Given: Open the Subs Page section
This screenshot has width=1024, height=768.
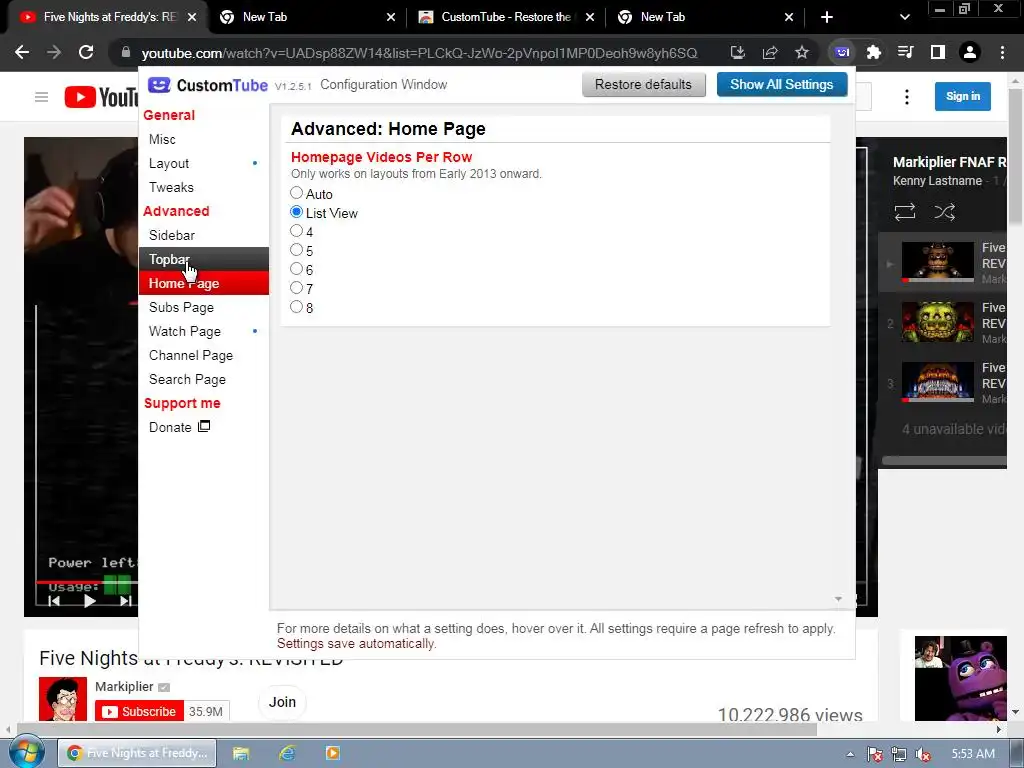Looking at the screenshot, I should click(204, 307).
